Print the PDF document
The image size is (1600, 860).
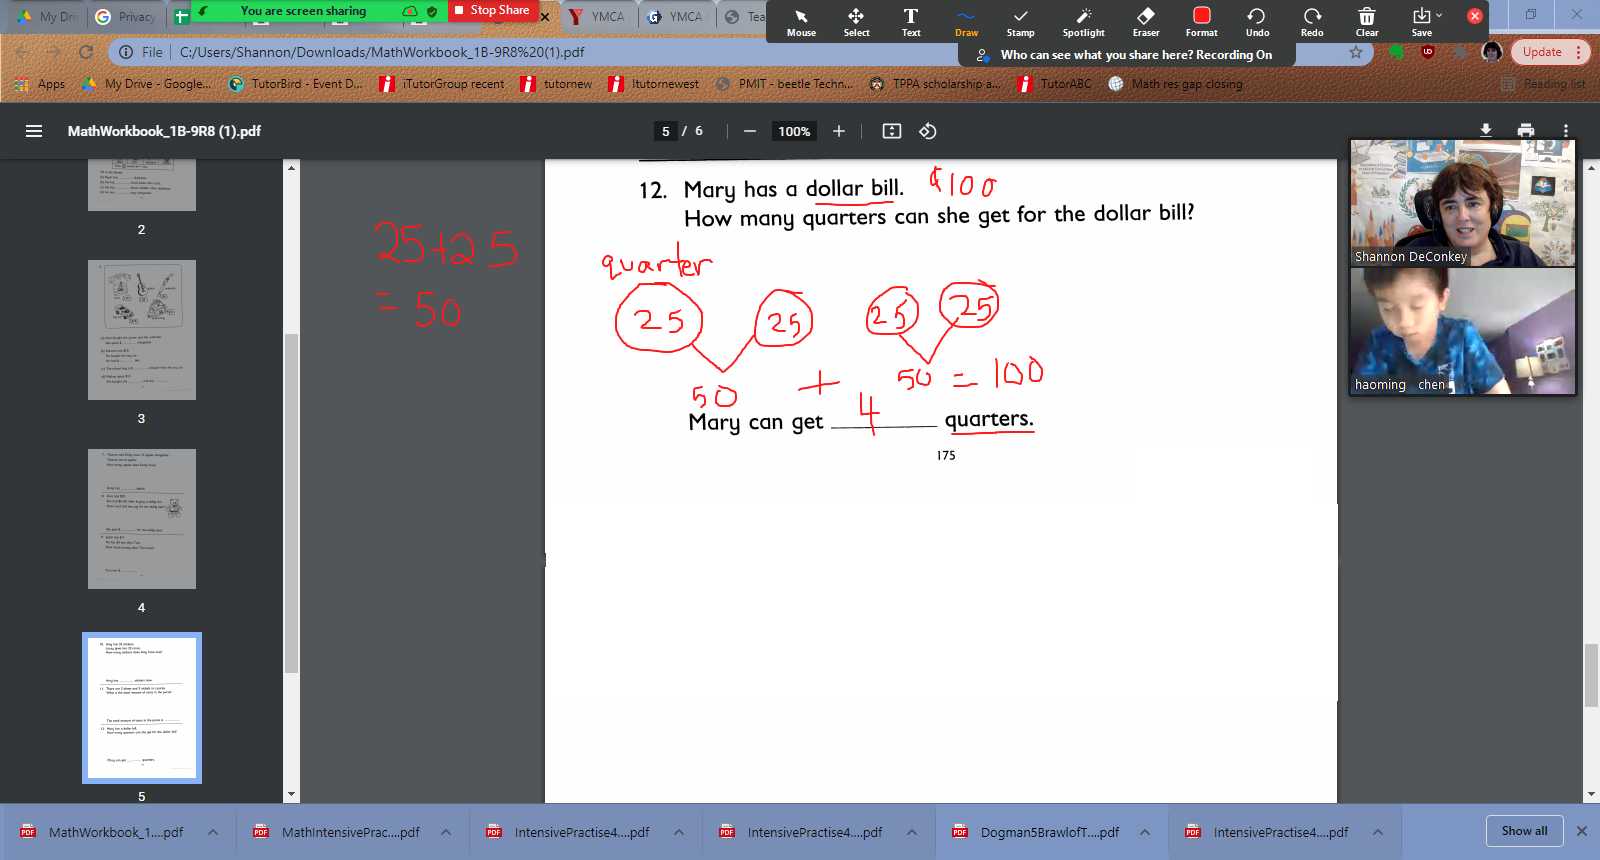1526,131
